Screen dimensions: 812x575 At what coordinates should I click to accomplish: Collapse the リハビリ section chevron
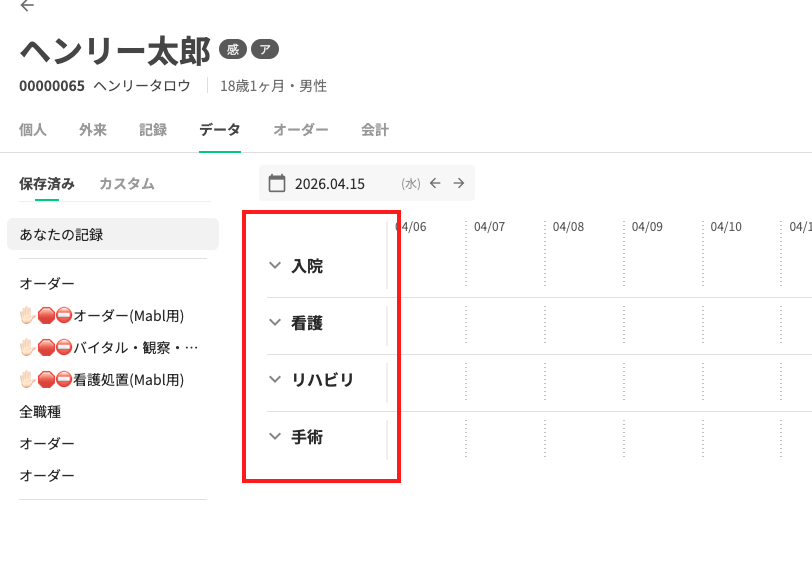pyautogui.click(x=275, y=379)
